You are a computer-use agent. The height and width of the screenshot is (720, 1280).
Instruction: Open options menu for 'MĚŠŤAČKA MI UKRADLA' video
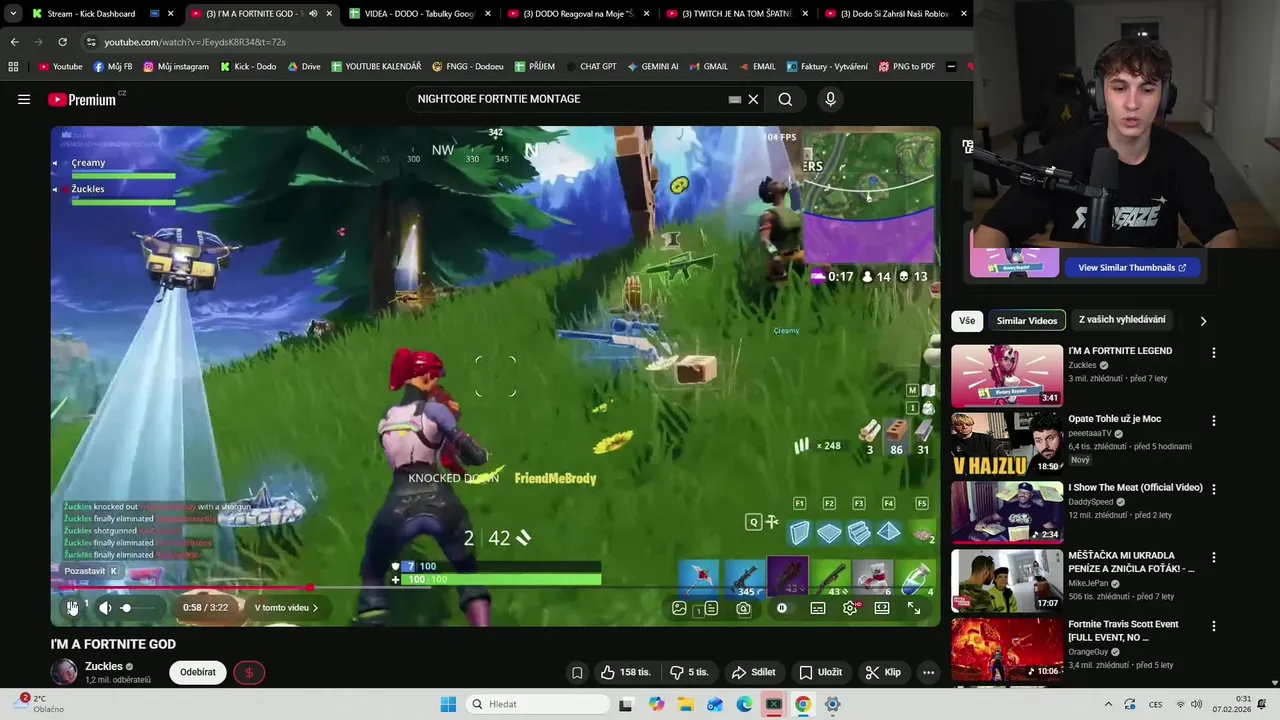click(1213, 557)
